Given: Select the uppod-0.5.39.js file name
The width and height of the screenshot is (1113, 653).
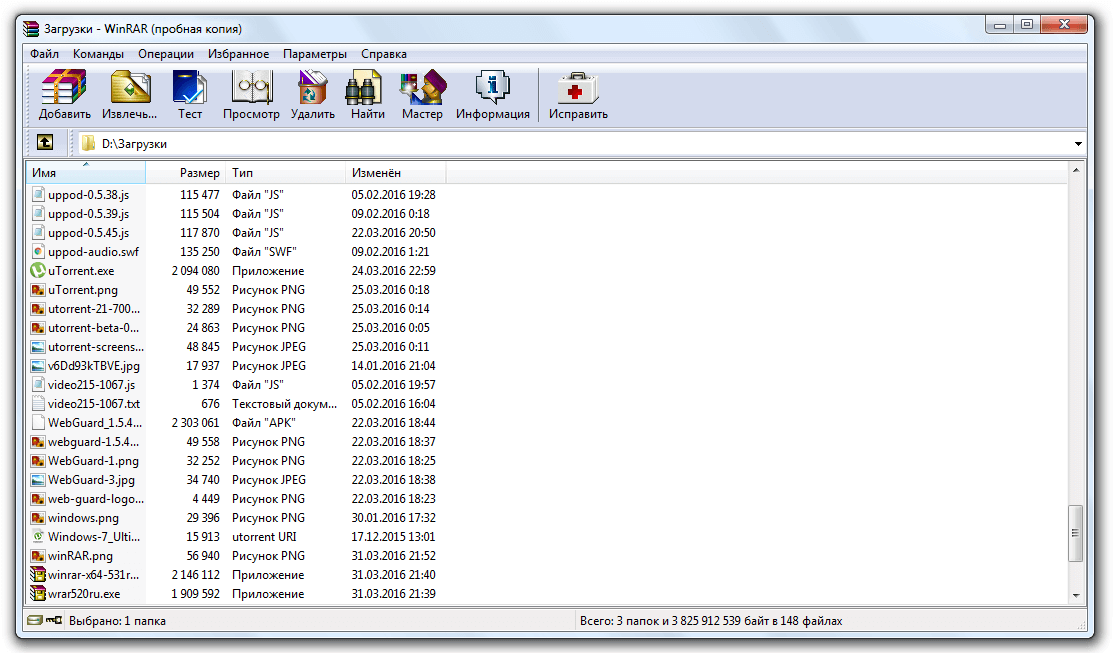Looking at the screenshot, I should [89, 214].
